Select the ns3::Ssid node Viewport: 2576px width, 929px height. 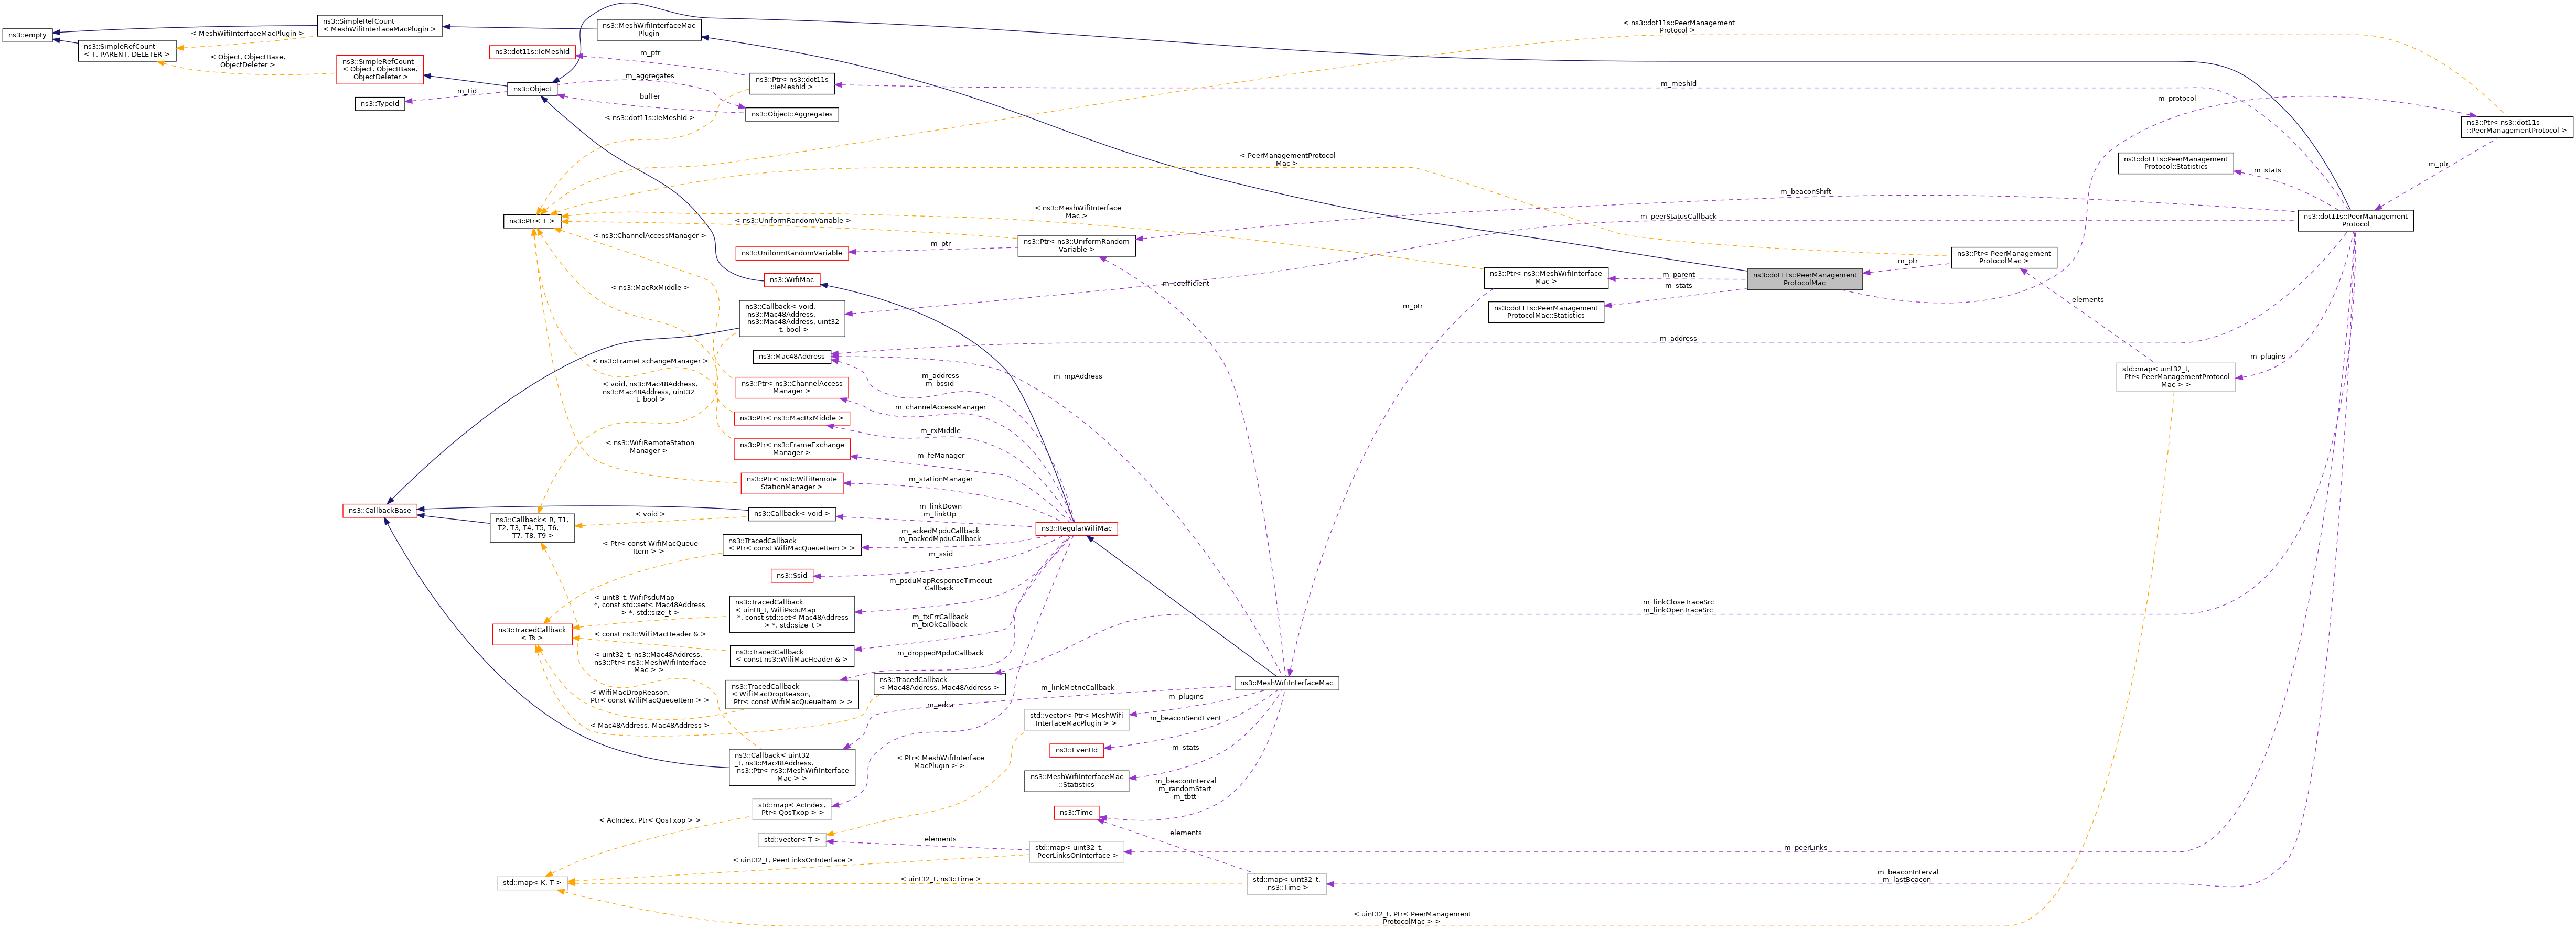[x=792, y=575]
